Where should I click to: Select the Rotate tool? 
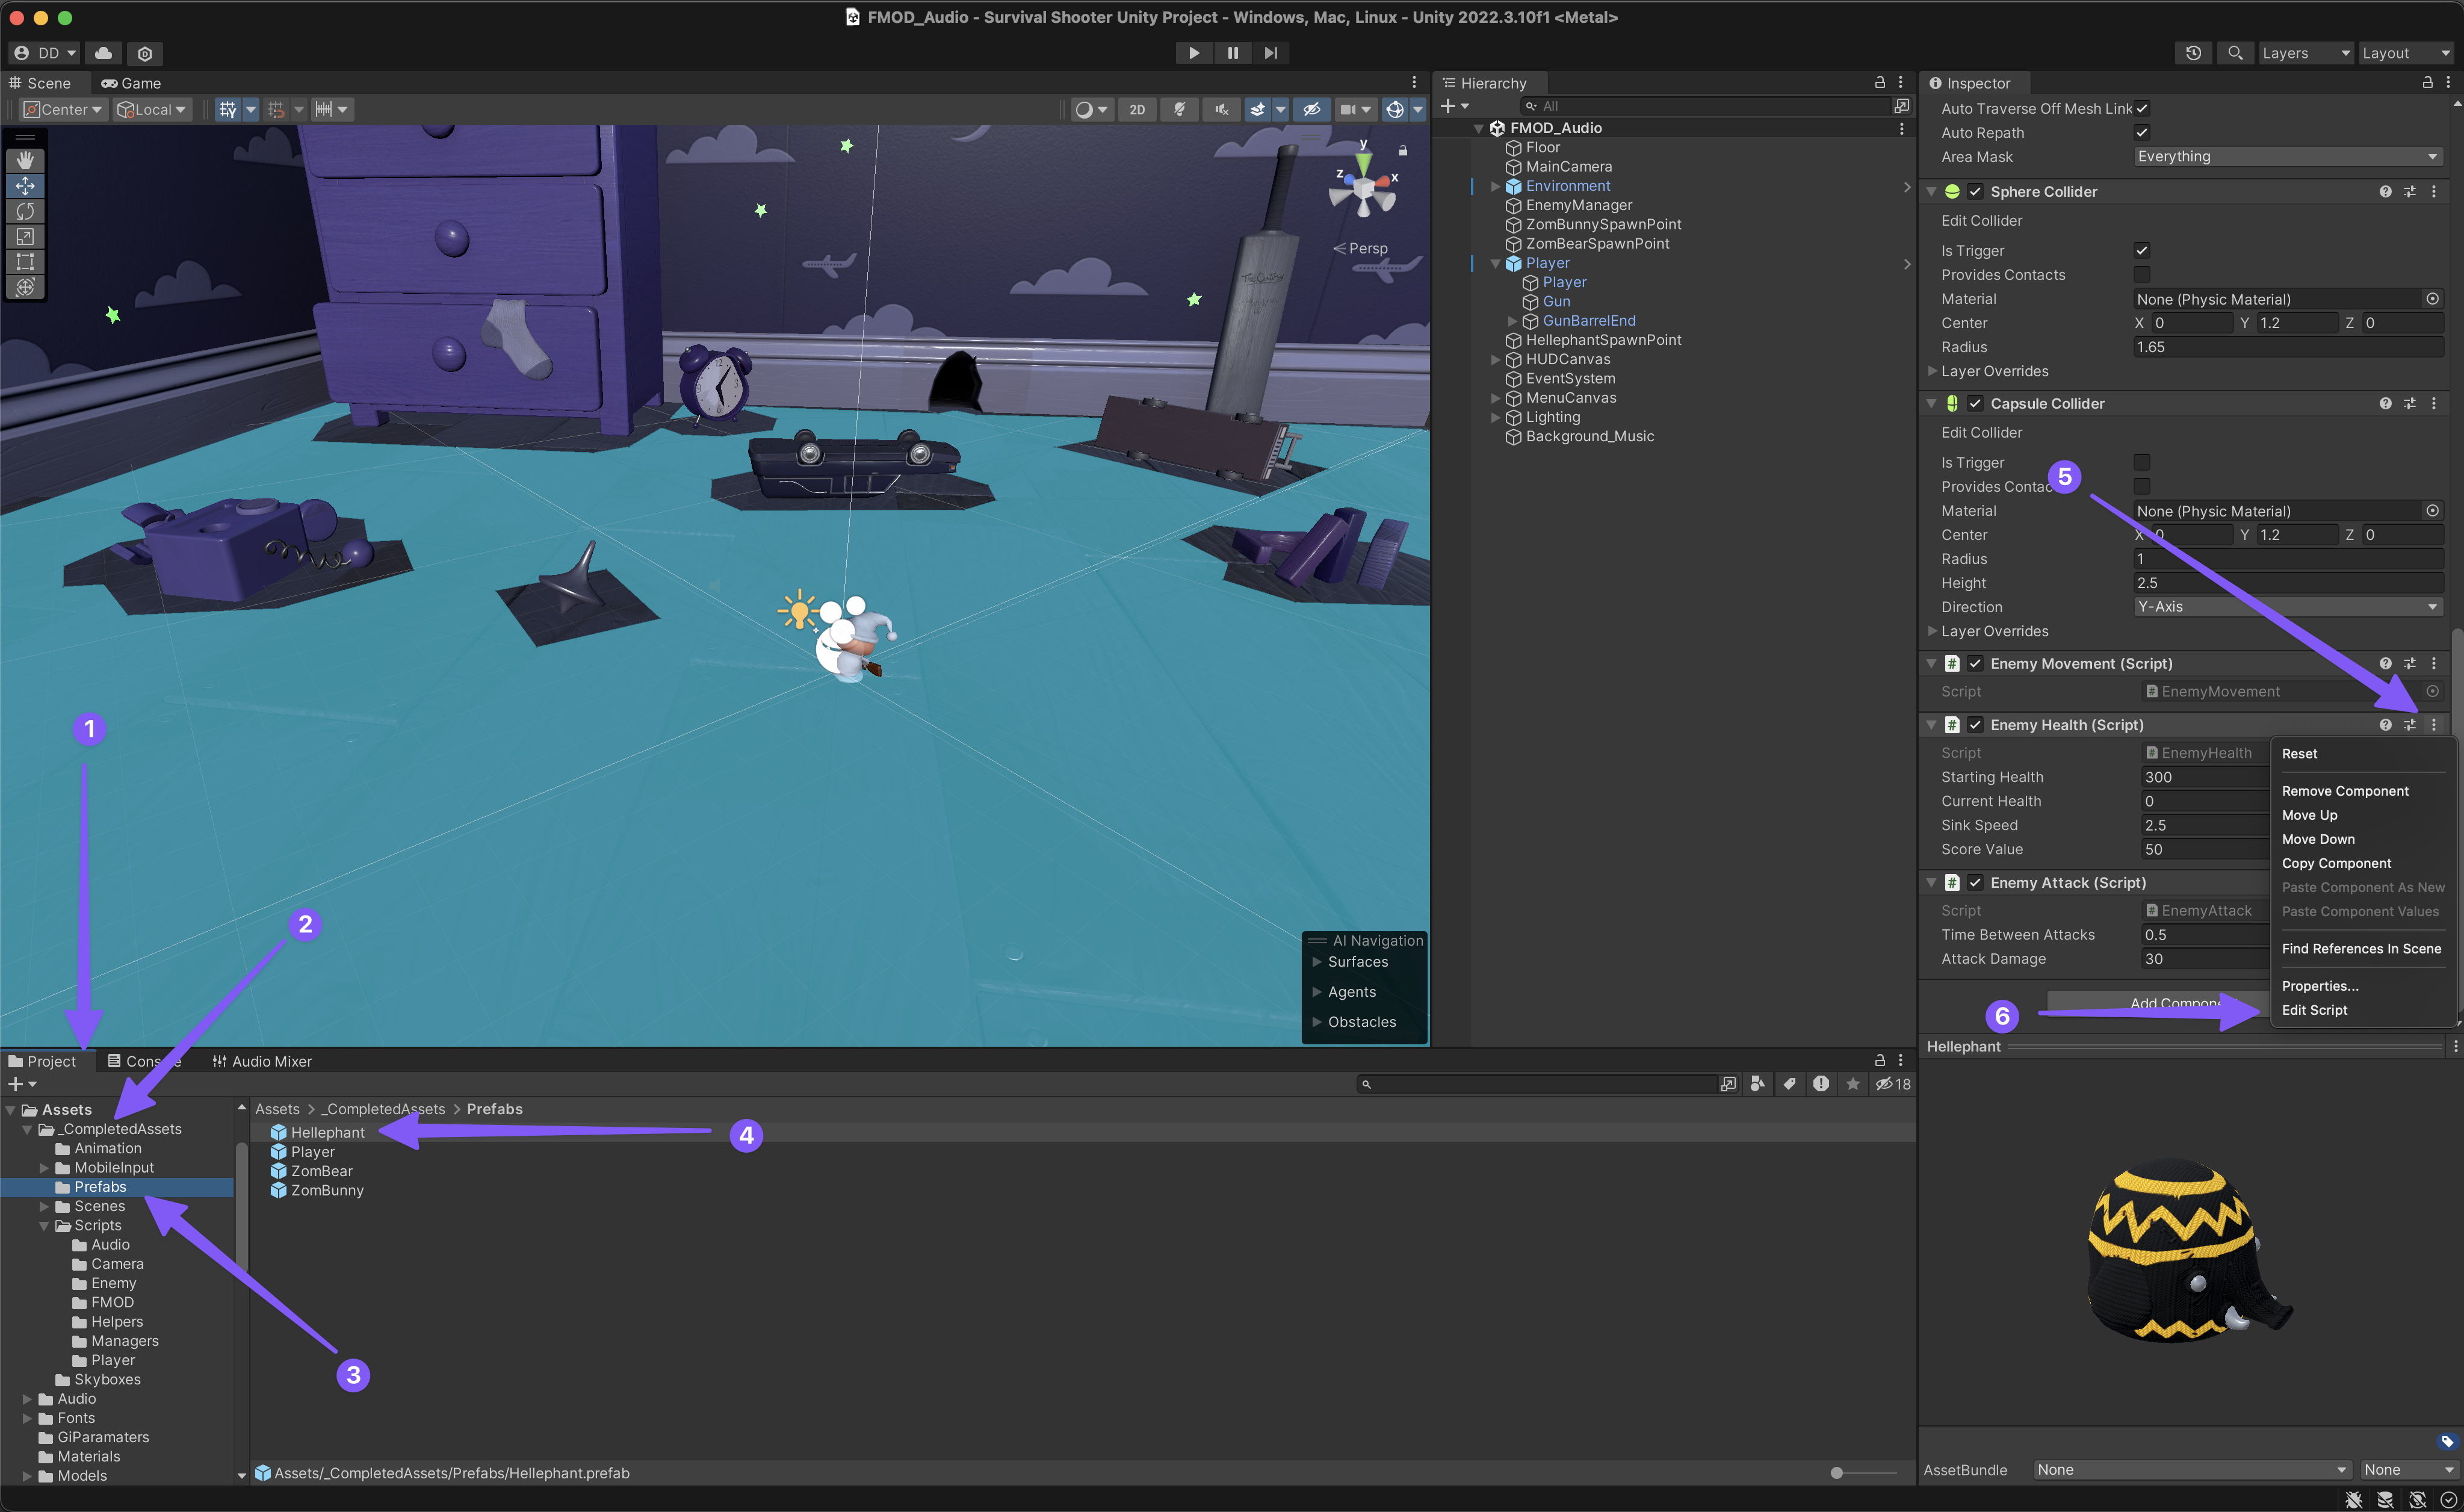pos(25,211)
